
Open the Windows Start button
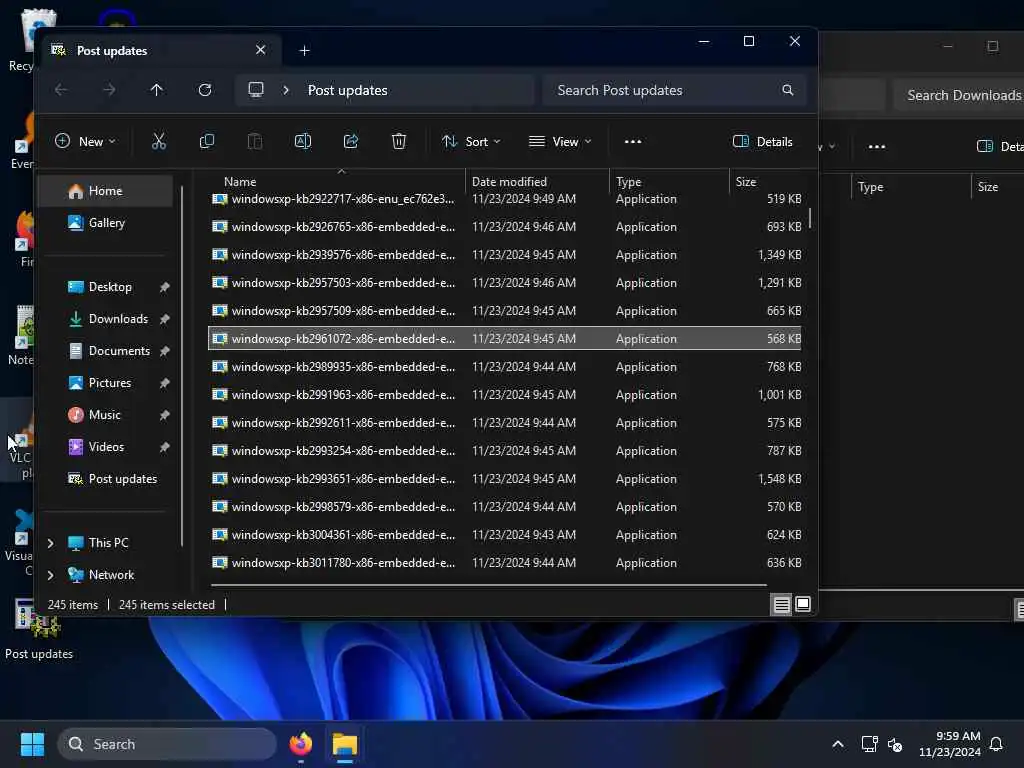tap(32, 744)
